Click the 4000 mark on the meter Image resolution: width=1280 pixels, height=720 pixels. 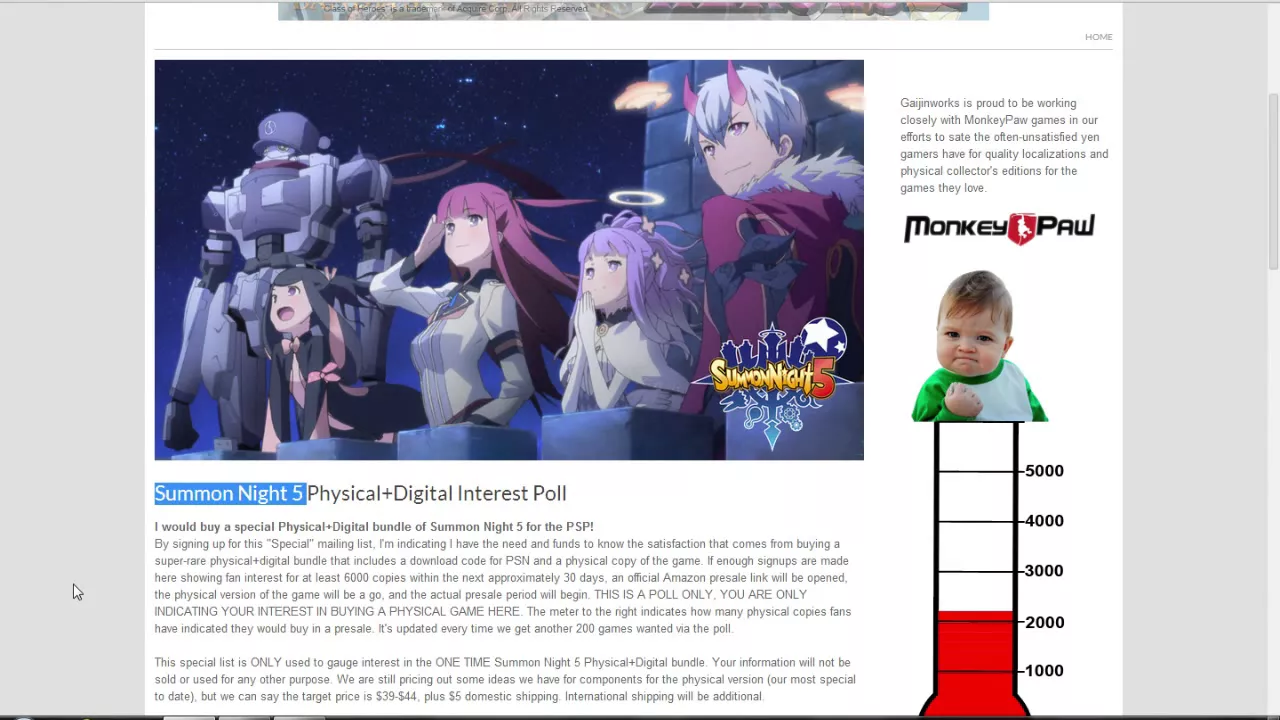(x=1044, y=521)
